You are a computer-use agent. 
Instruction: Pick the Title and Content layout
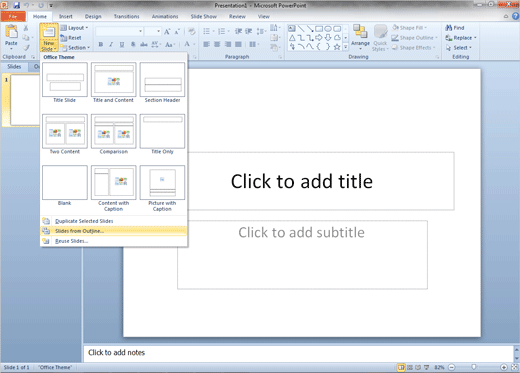point(114,83)
